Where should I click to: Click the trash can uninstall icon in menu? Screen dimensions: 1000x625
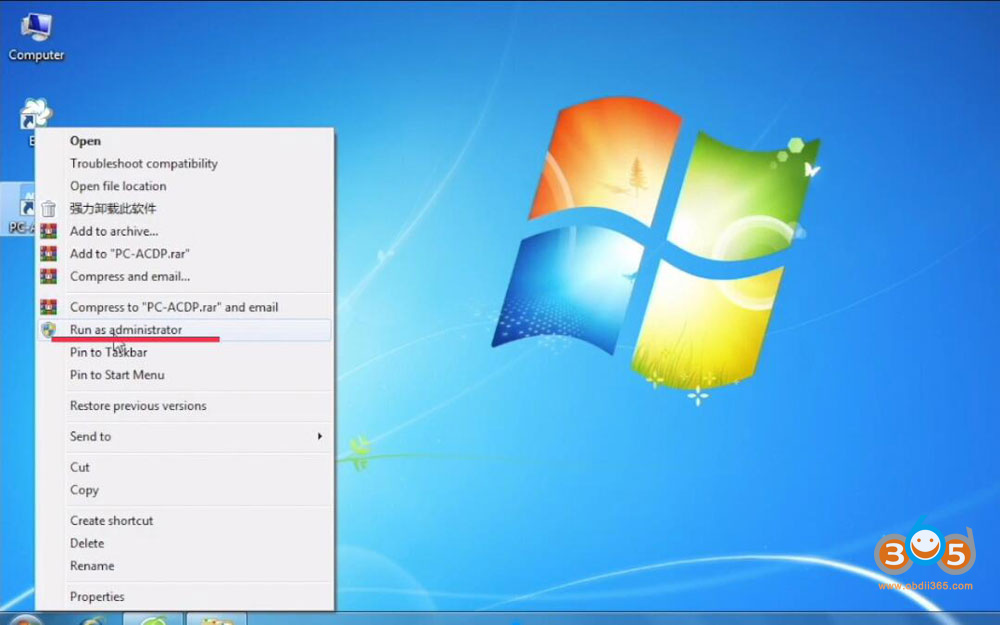[x=48, y=209]
